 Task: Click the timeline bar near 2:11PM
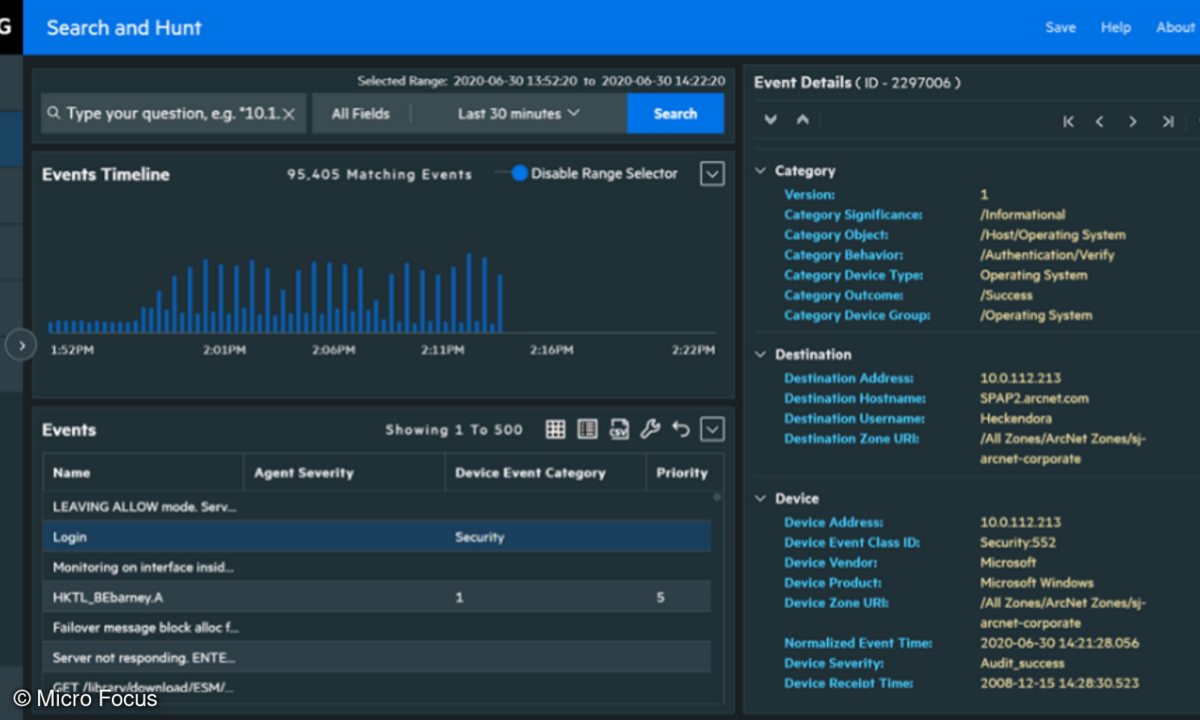click(438, 302)
